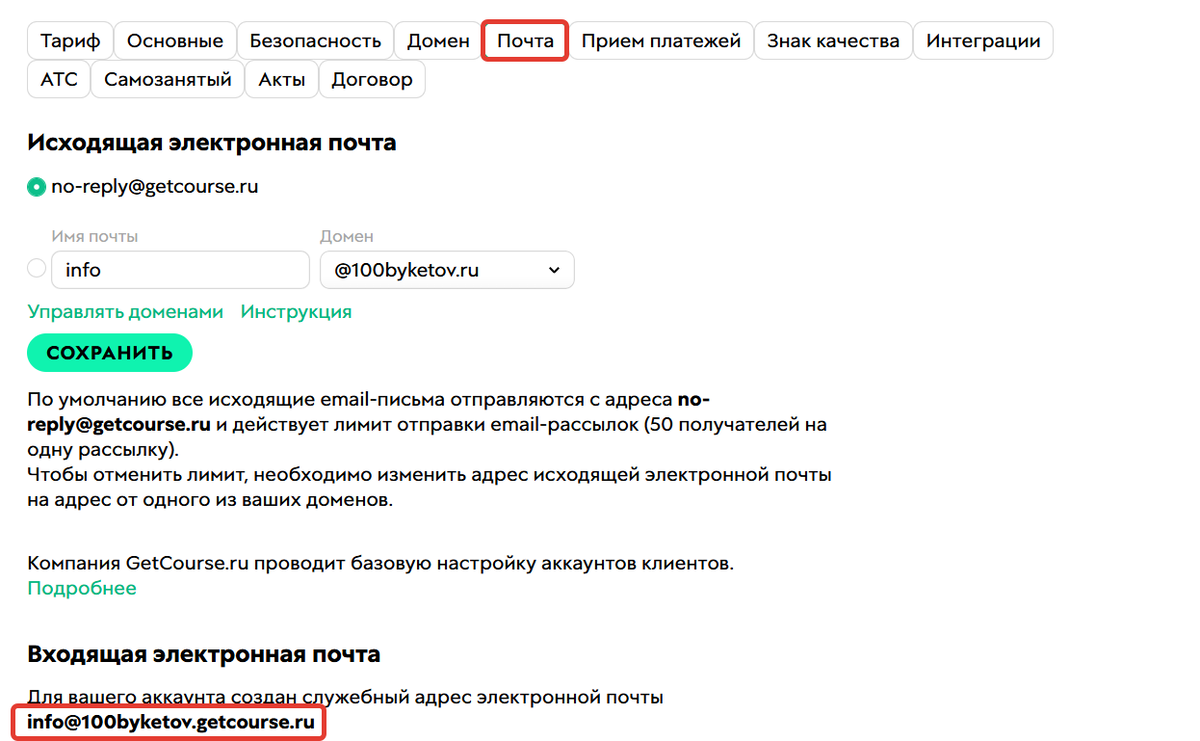
Task: Switch to the Основные tab
Action: [x=175, y=41]
